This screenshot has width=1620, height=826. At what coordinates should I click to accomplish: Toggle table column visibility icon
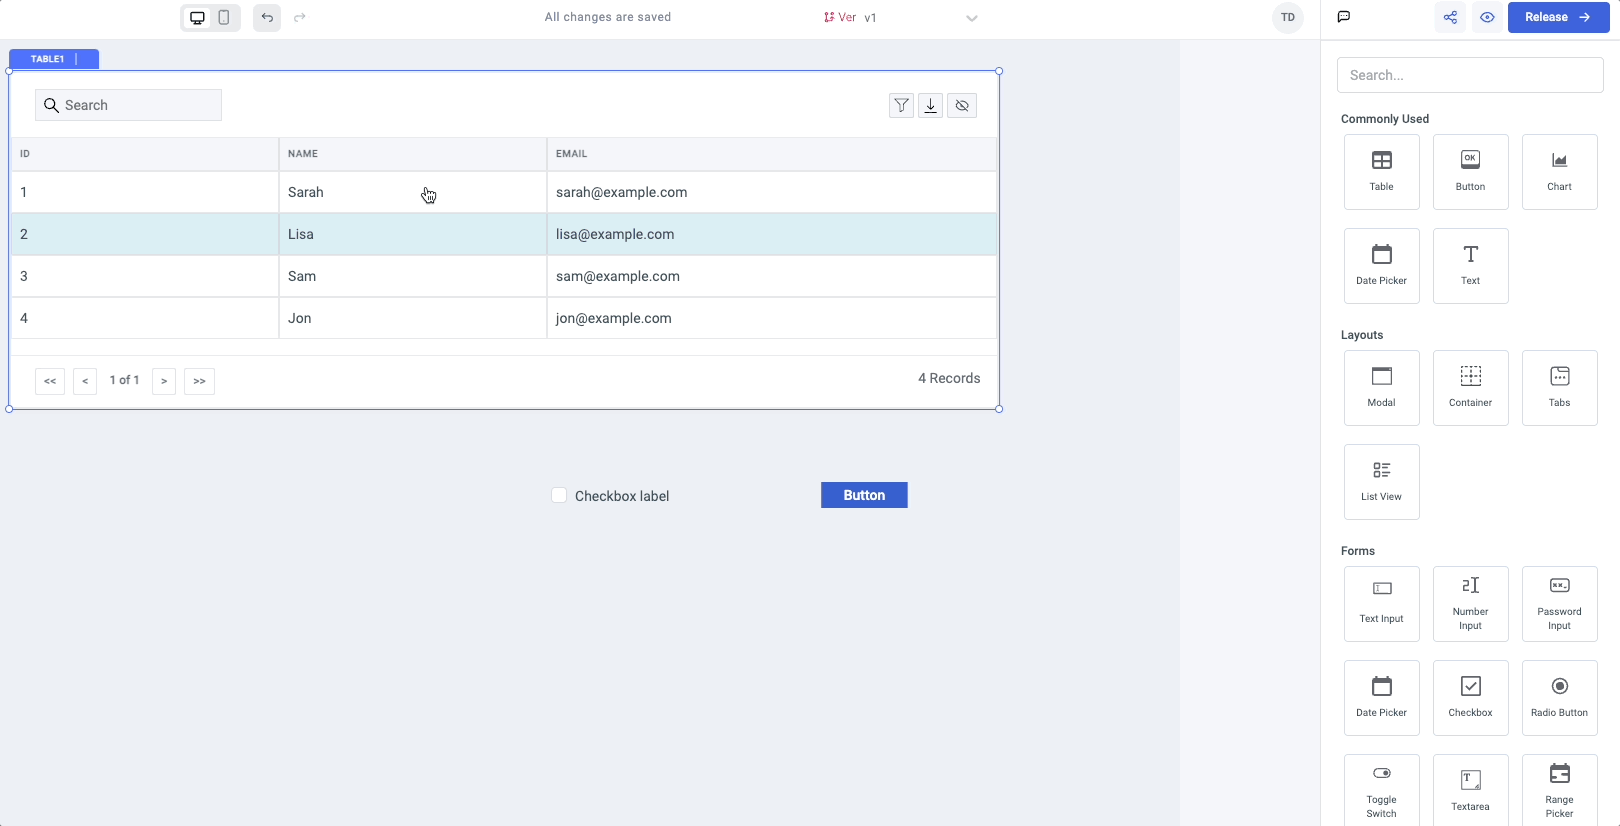(962, 106)
